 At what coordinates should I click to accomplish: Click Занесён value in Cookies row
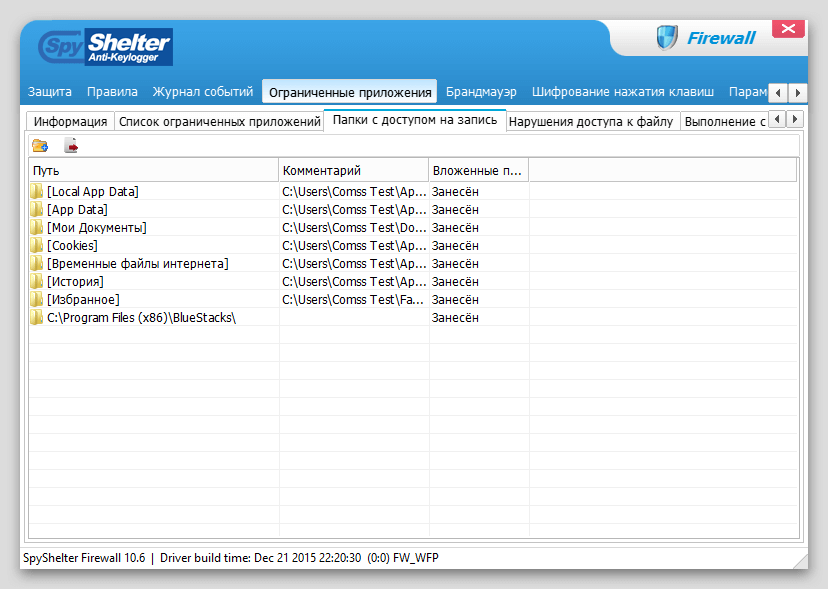455,245
